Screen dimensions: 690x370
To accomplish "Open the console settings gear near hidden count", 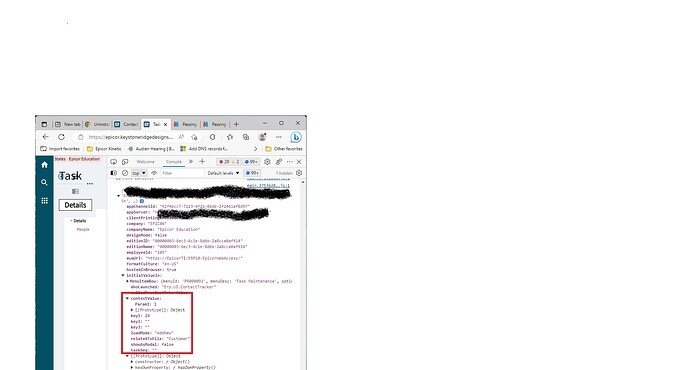I will click(299, 173).
